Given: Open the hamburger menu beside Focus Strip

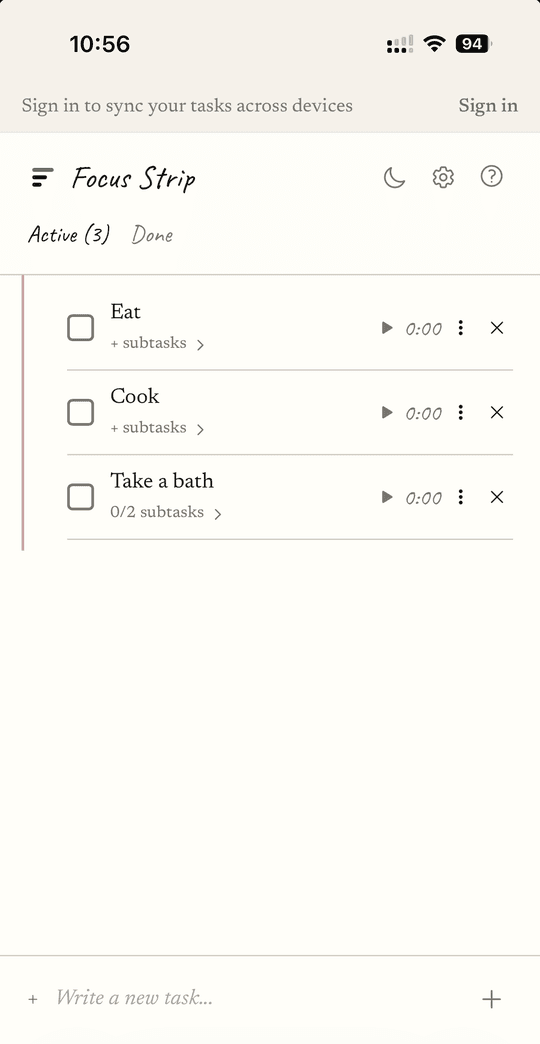Looking at the screenshot, I should click(42, 178).
